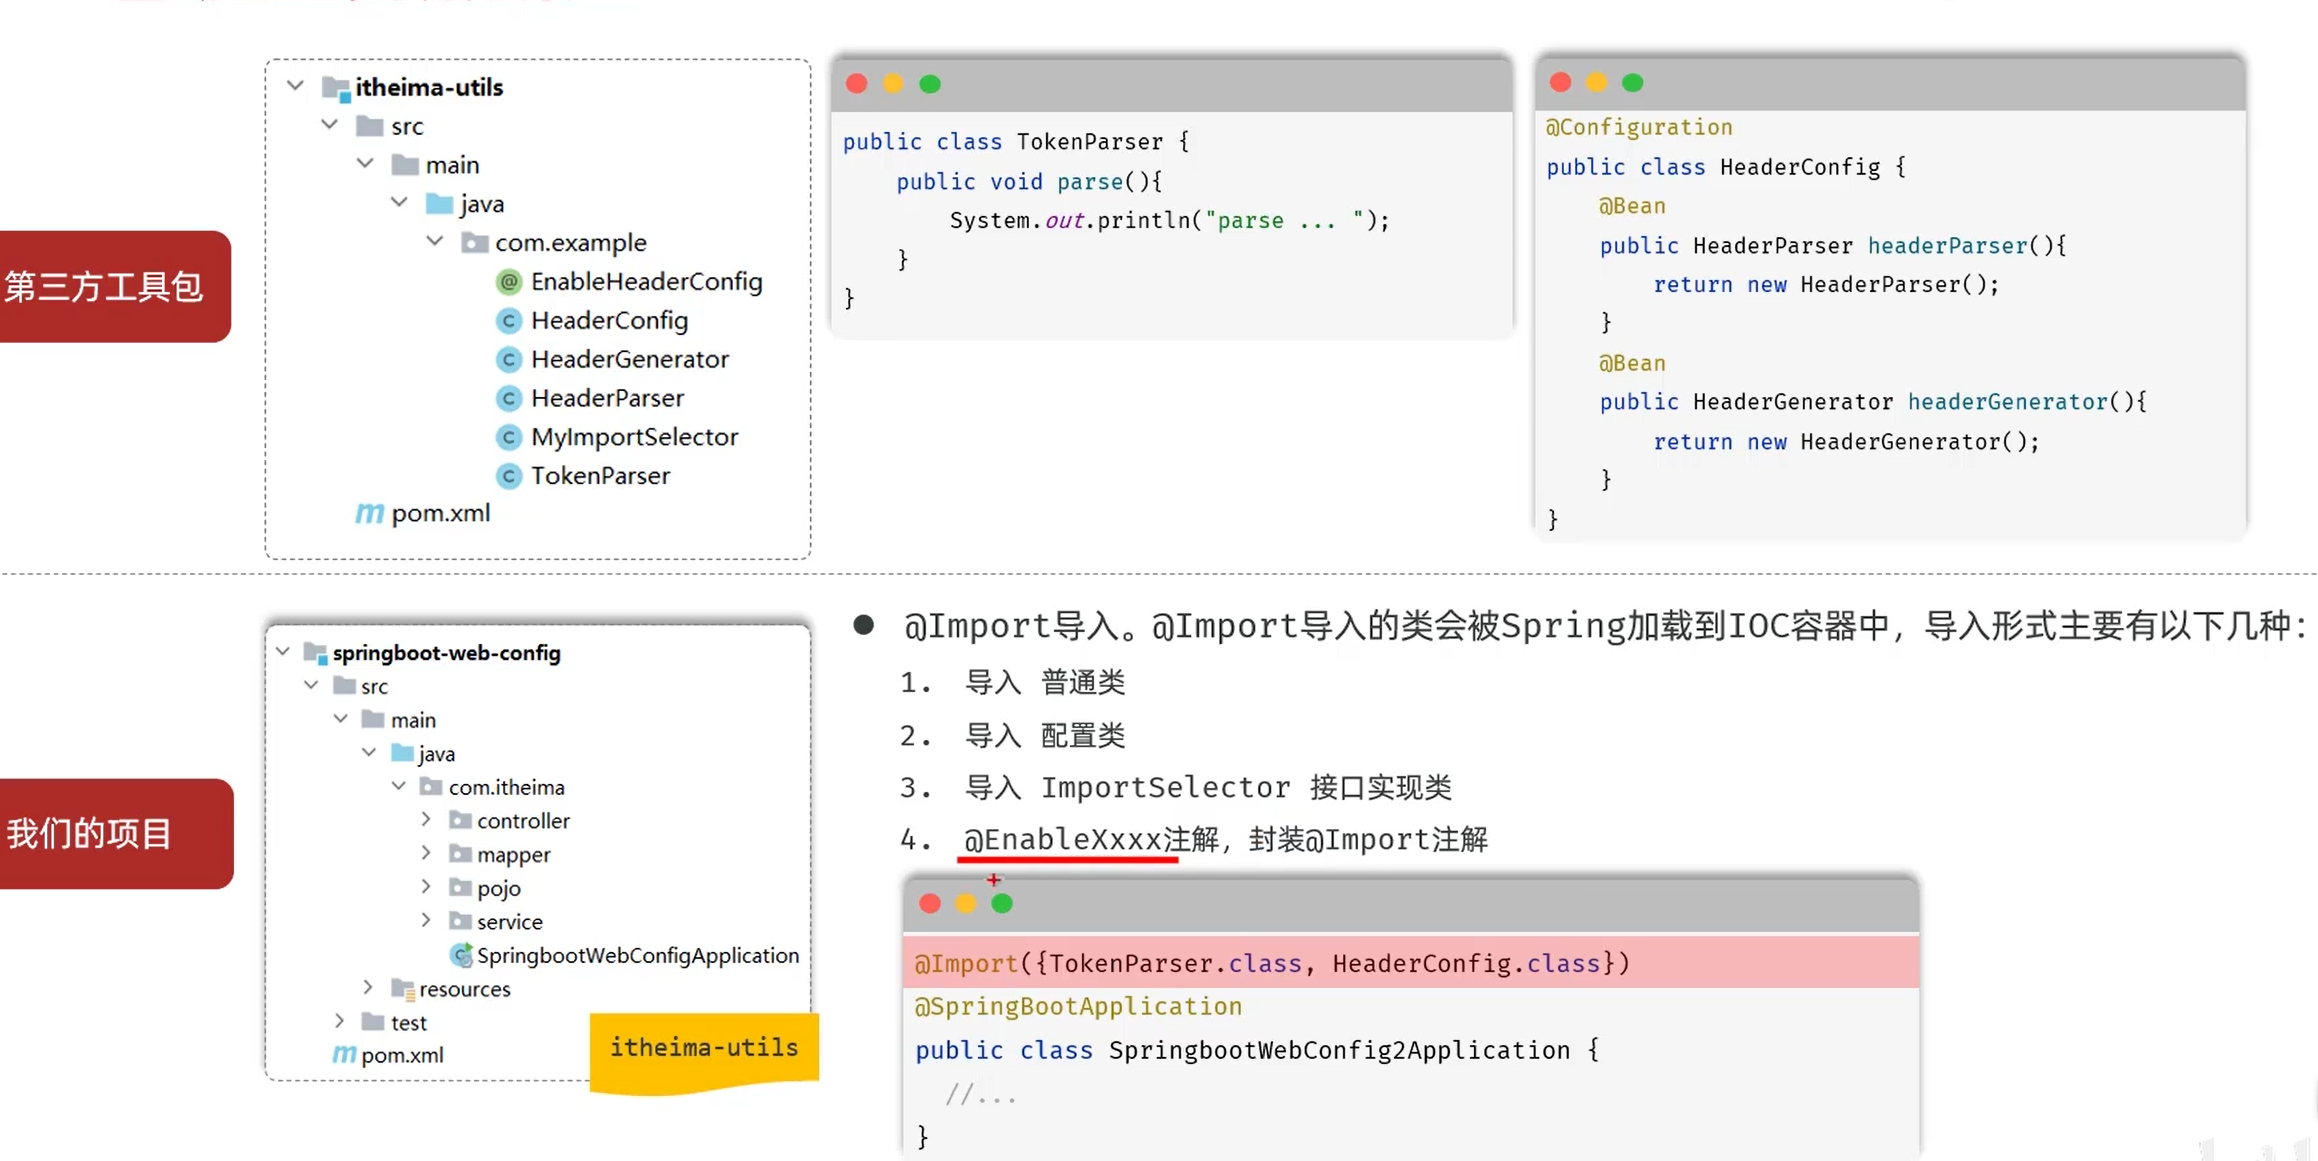Open pom.xml under itheima-utils

point(440,514)
